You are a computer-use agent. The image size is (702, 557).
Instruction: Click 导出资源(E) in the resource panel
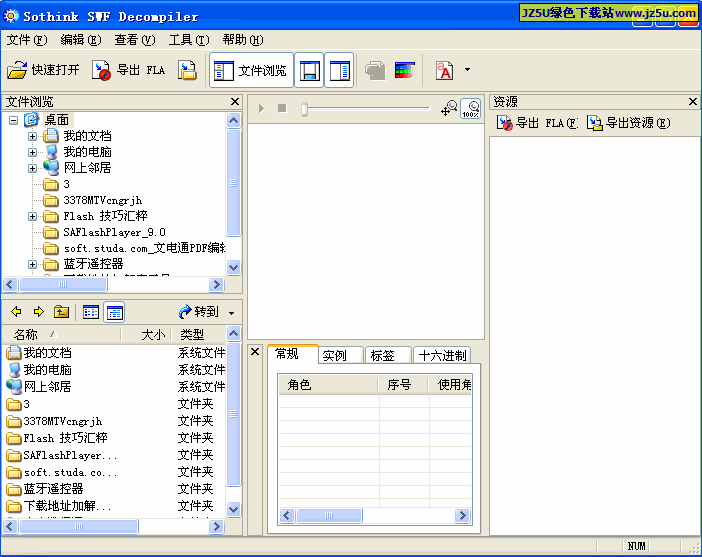[629, 123]
